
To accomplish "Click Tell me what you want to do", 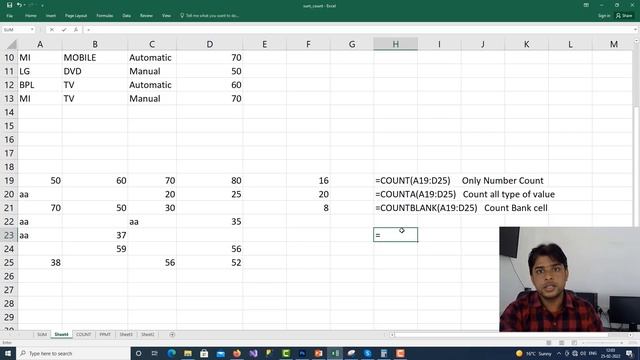I will pos(209,16).
